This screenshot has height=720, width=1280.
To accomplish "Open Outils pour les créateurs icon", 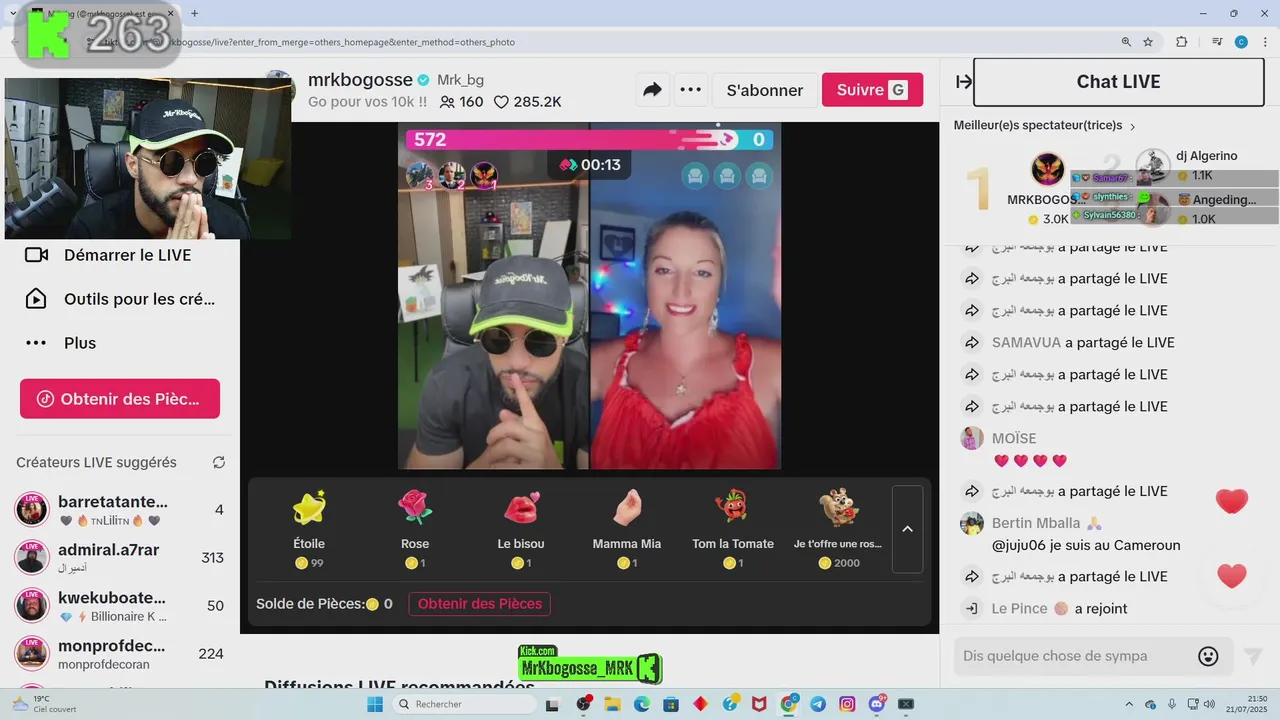I will tap(36, 299).
